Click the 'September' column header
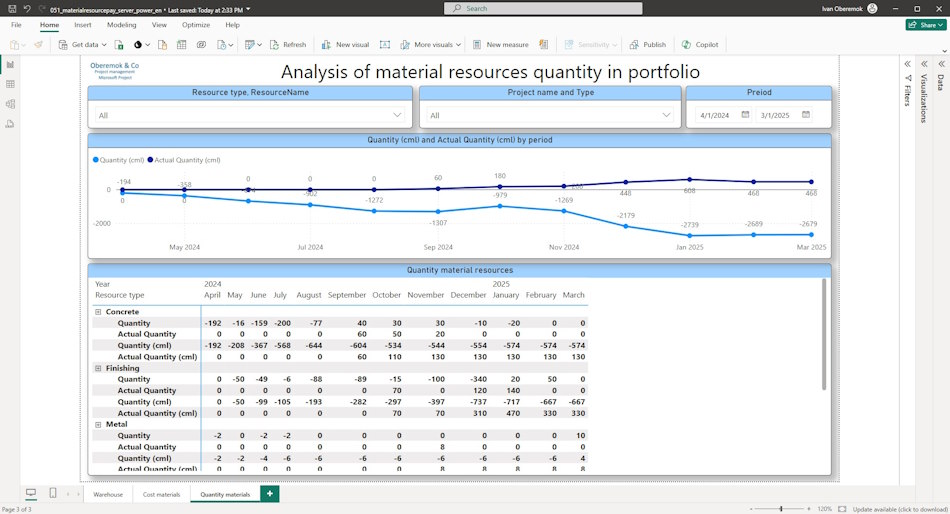Image resolution: width=950 pixels, height=514 pixels. click(x=347, y=295)
